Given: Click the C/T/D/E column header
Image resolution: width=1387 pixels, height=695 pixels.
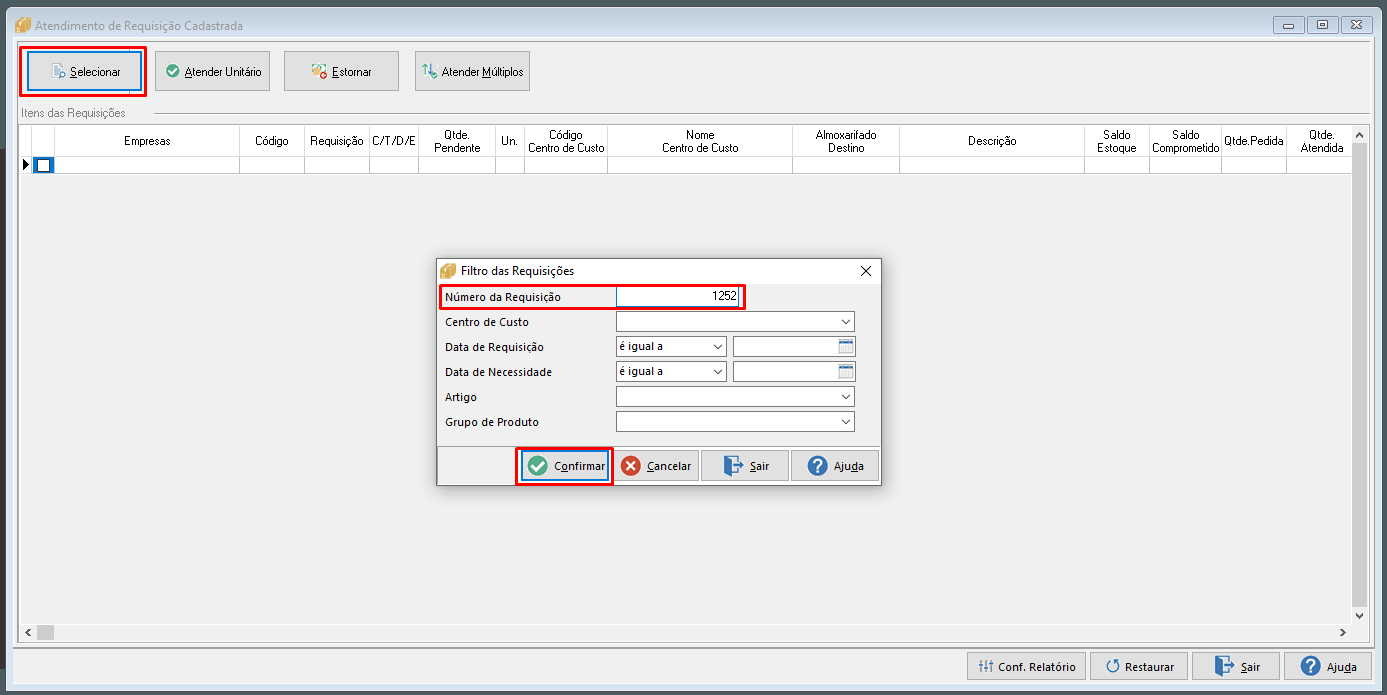Looking at the screenshot, I should [x=394, y=141].
